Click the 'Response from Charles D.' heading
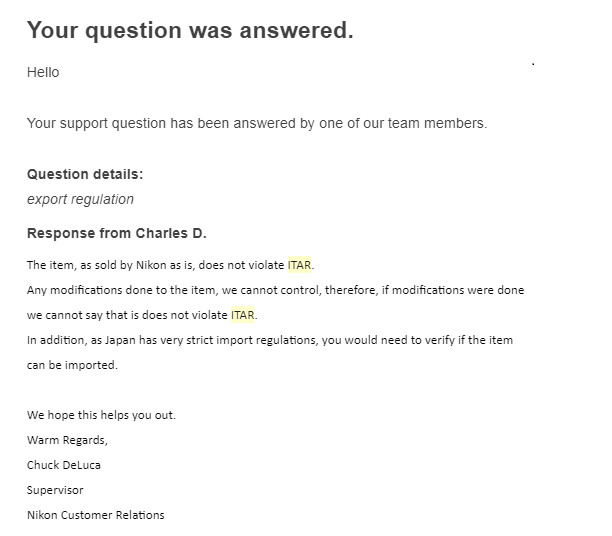This screenshot has height=536, width=612. pyautogui.click(x=116, y=233)
